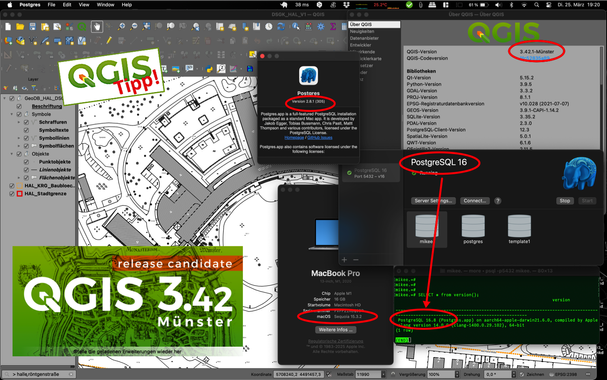Toggle the Symboltexte layer checkbox
Image resolution: width=607 pixels, height=380 pixels.
[x=26, y=130]
